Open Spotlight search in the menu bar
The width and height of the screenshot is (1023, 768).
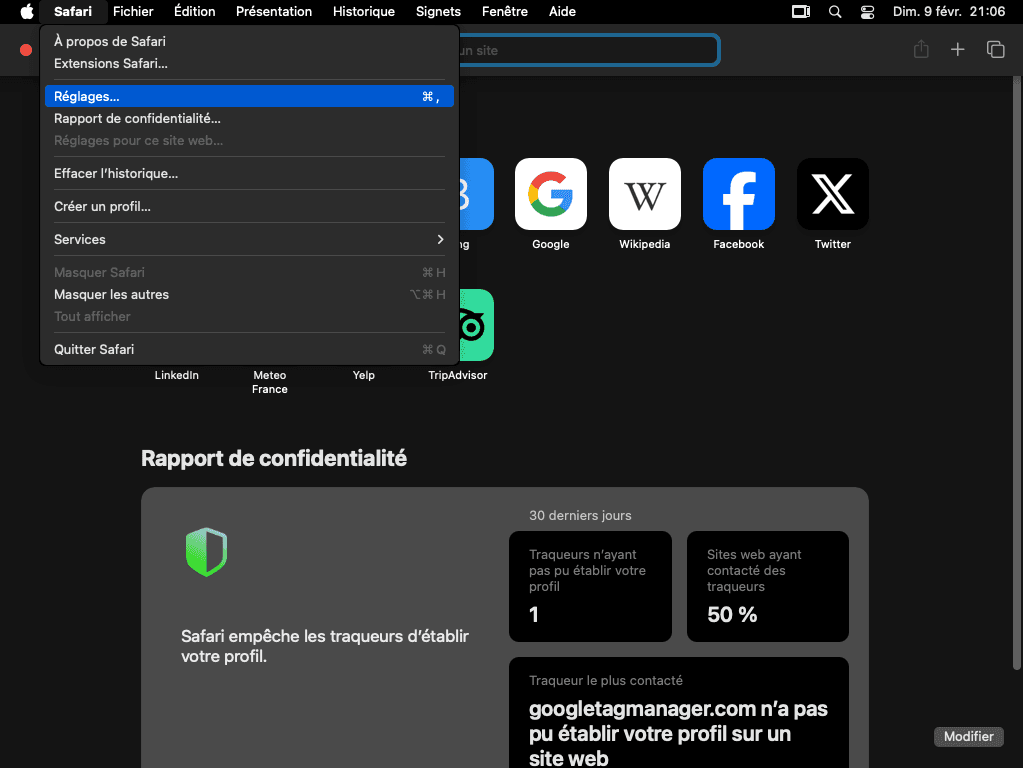click(834, 12)
